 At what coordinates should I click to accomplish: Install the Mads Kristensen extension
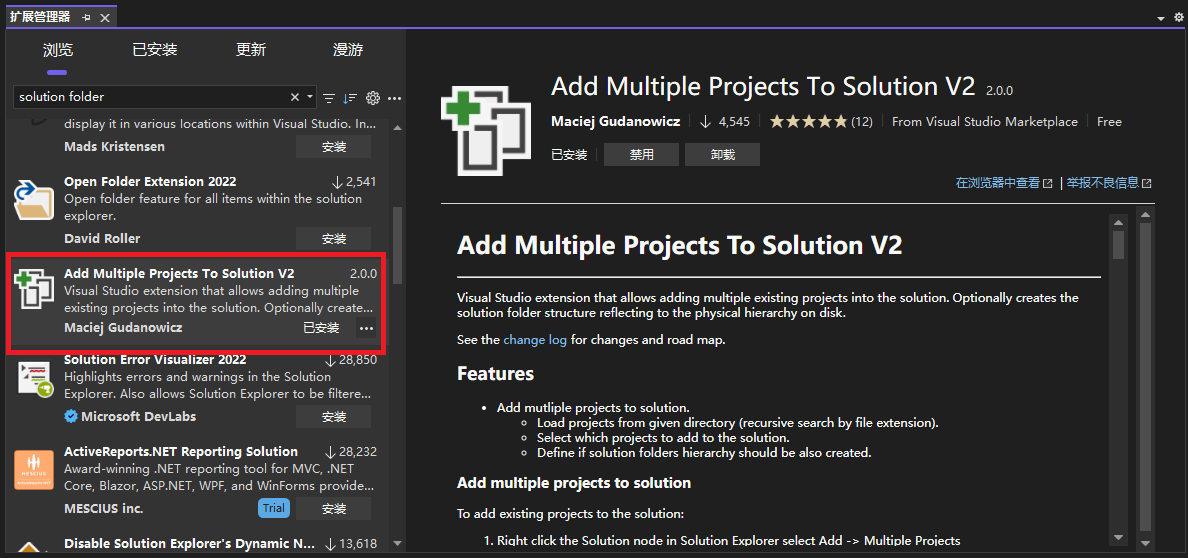(333, 146)
